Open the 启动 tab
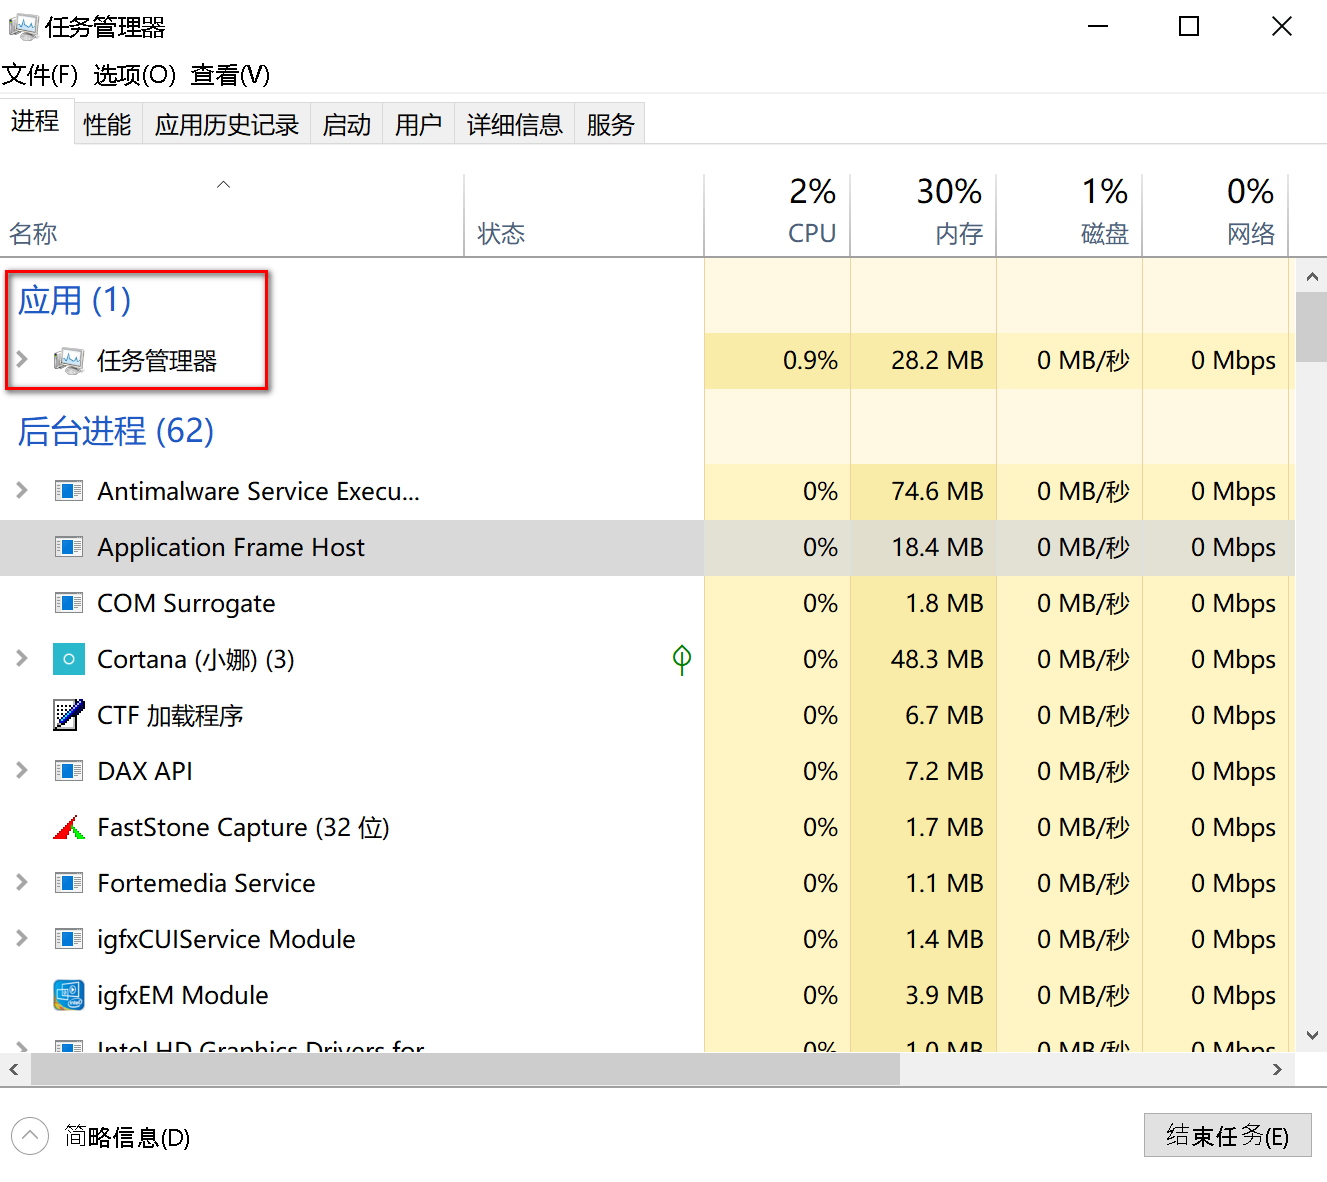1327x1182 pixels. click(347, 125)
